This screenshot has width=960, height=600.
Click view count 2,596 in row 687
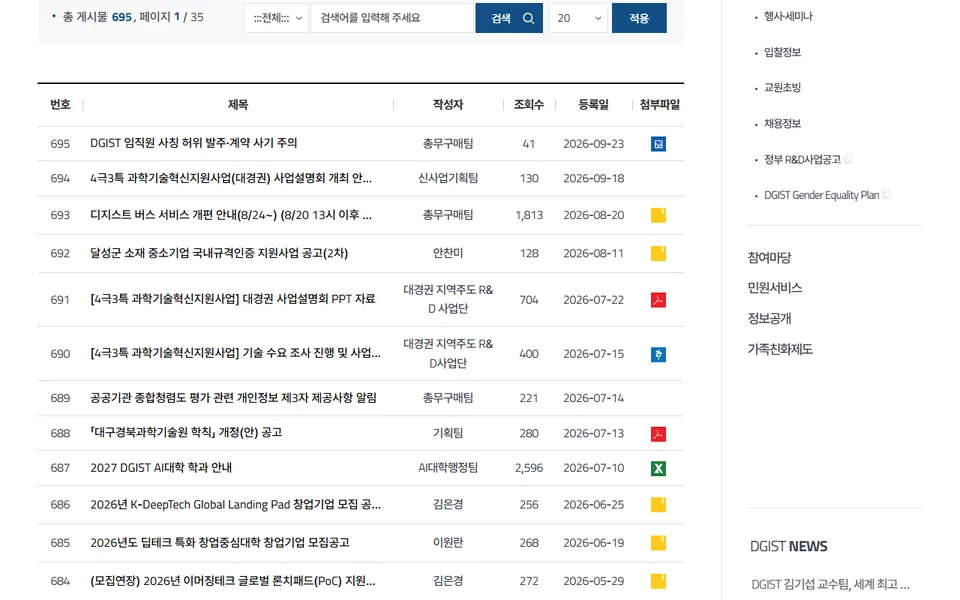pyautogui.click(x=529, y=468)
